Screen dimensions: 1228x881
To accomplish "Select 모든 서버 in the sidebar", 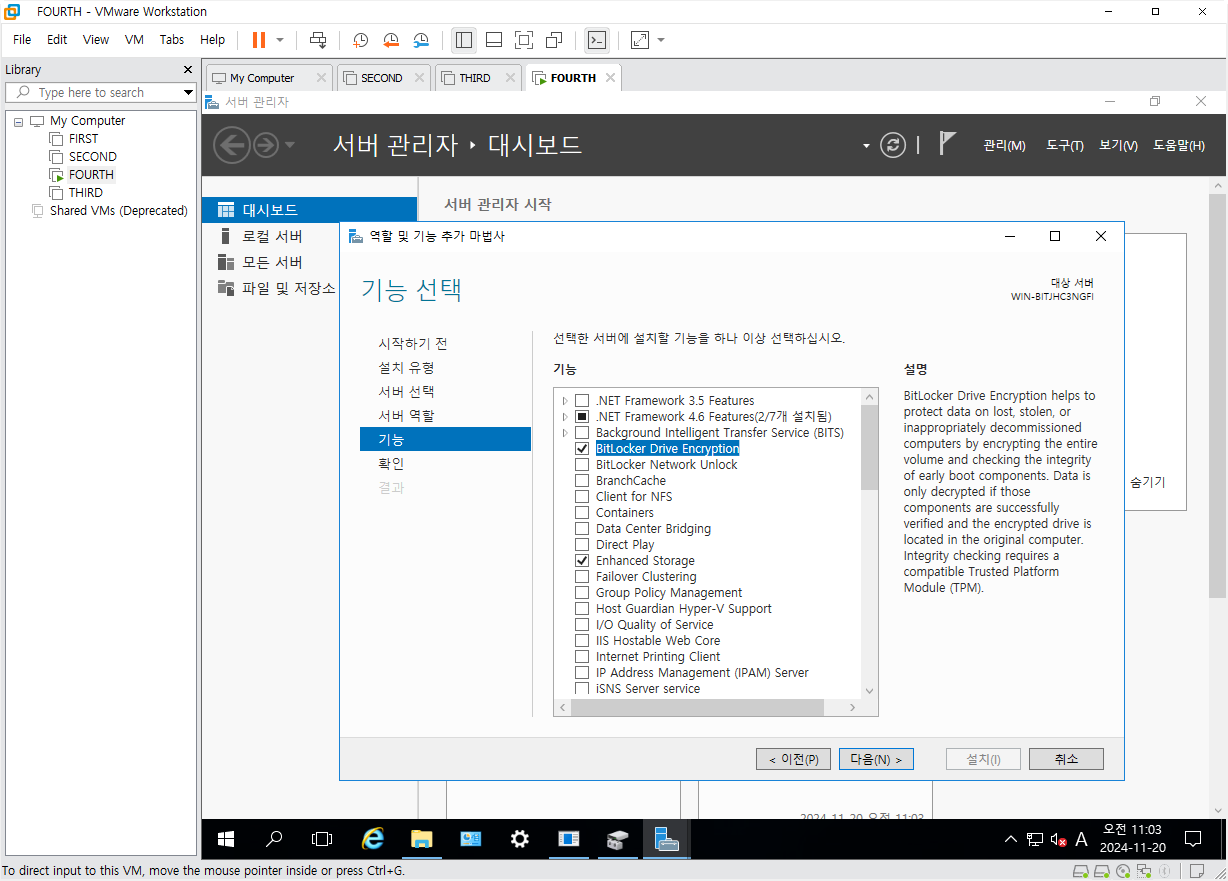I will [x=273, y=262].
